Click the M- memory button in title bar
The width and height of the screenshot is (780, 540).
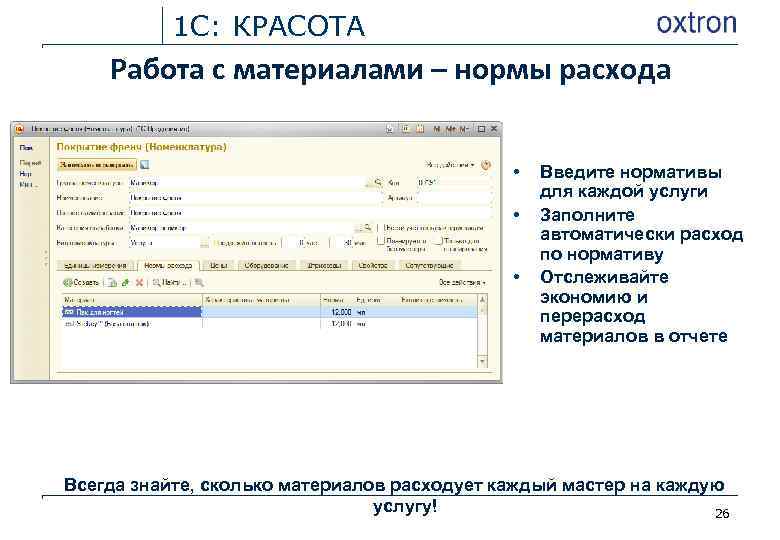(x=463, y=129)
